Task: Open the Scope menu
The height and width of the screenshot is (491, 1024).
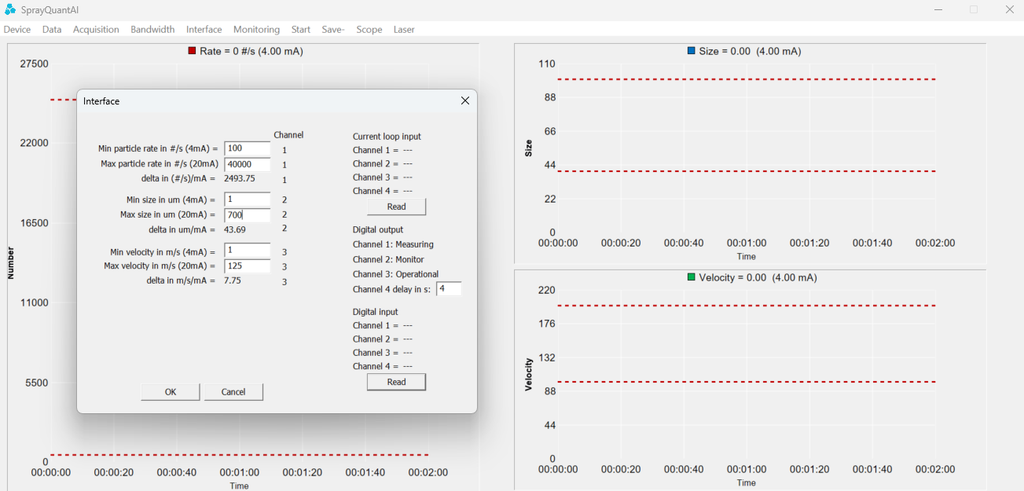Action: point(369,29)
